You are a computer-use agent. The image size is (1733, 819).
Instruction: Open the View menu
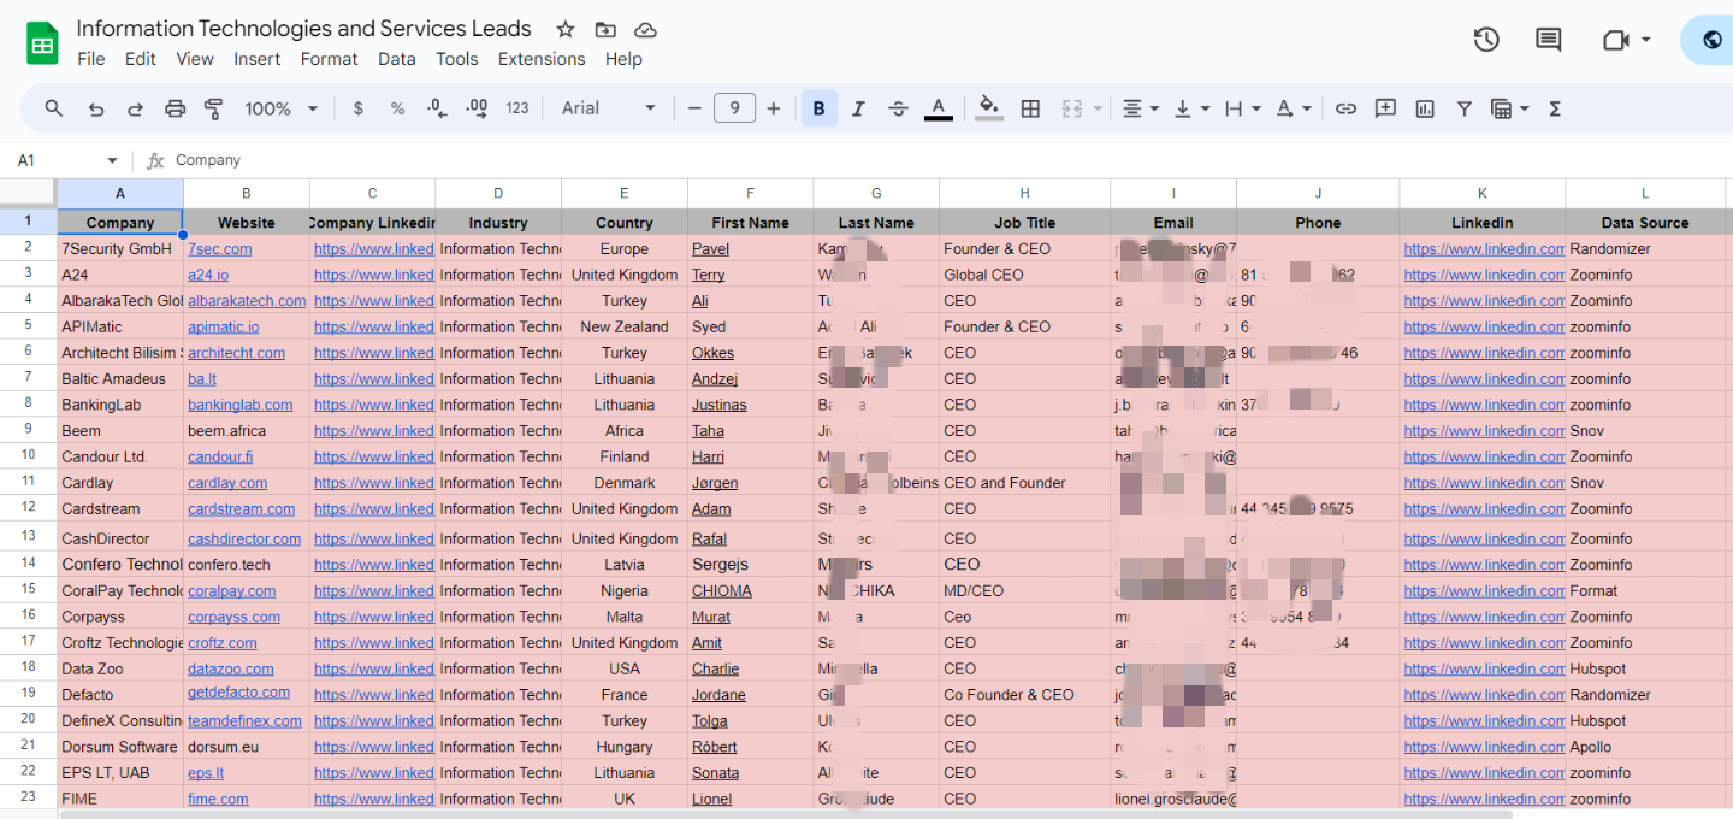click(x=195, y=59)
